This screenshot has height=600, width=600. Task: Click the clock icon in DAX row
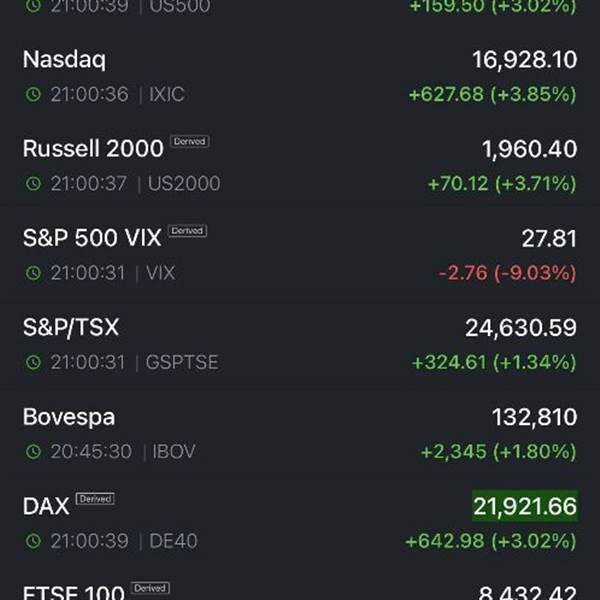click(33, 541)
